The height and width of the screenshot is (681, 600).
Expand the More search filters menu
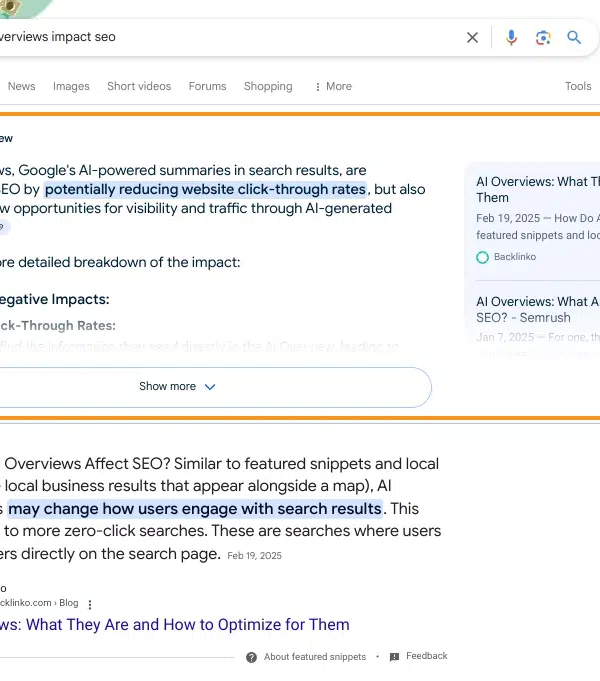click(333, 86)
